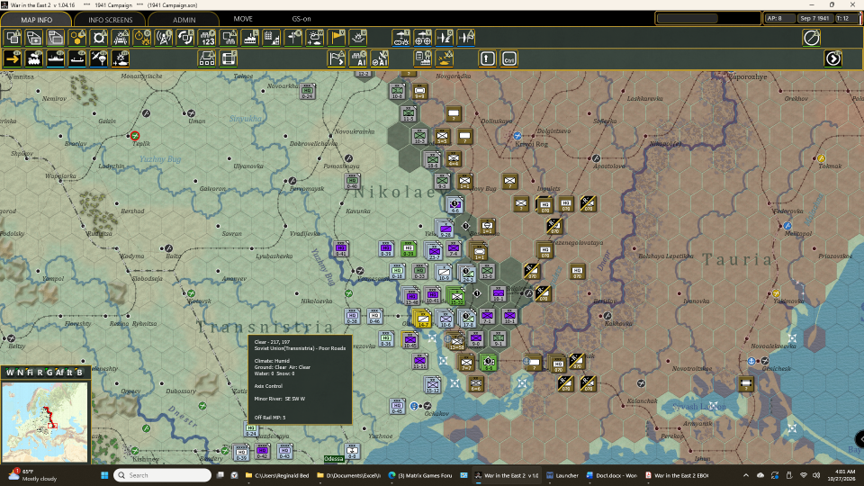Select the paratrooper air transport mode

(99, 58)
